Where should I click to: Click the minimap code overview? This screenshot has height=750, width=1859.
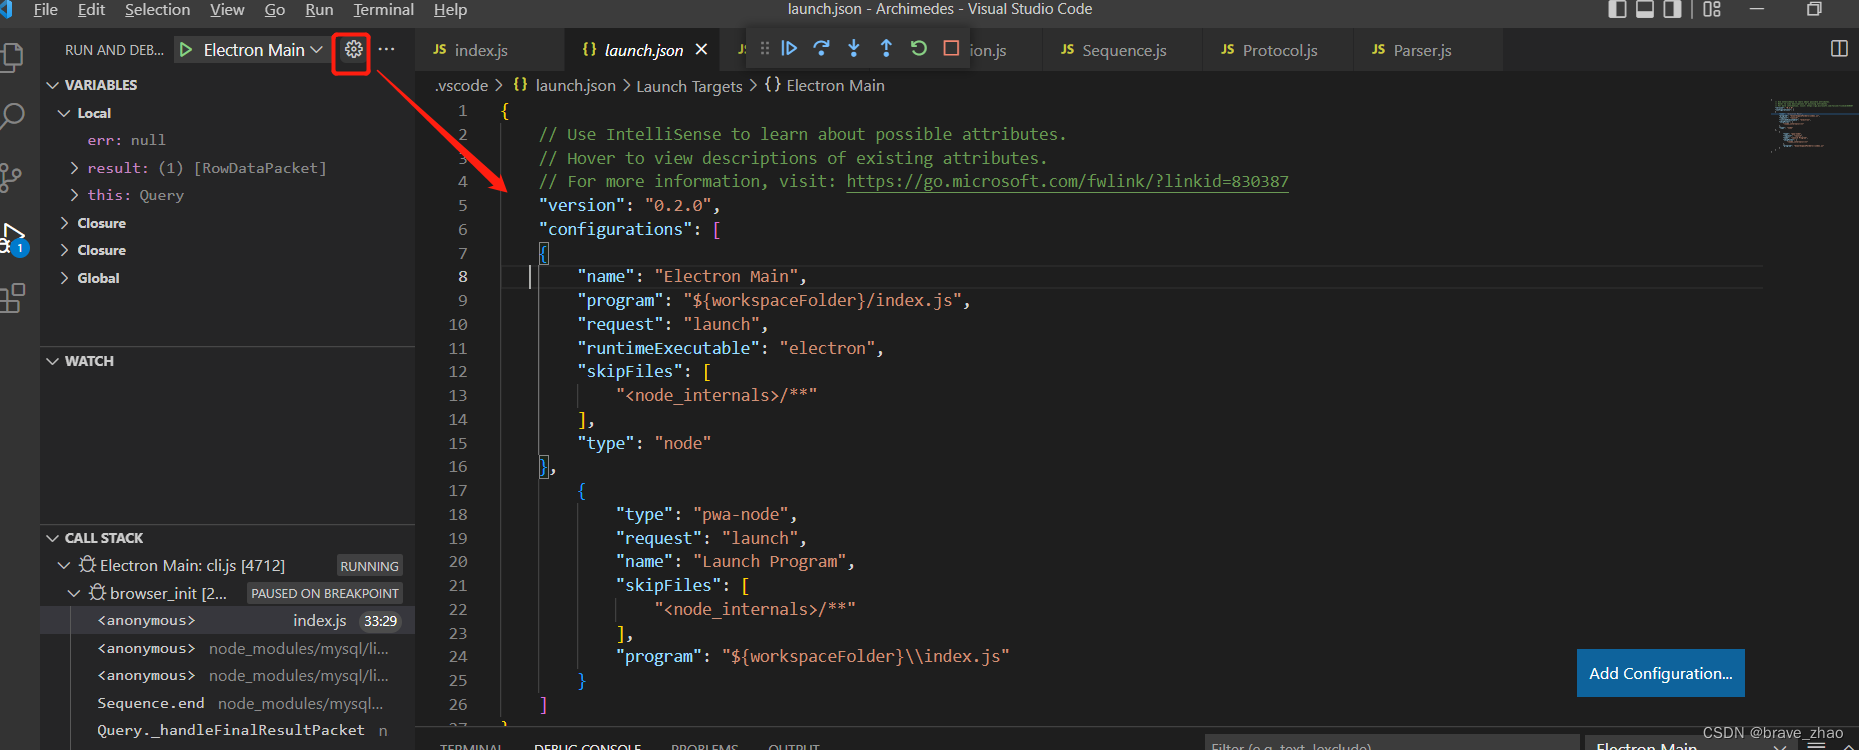tap(1802, 125)
